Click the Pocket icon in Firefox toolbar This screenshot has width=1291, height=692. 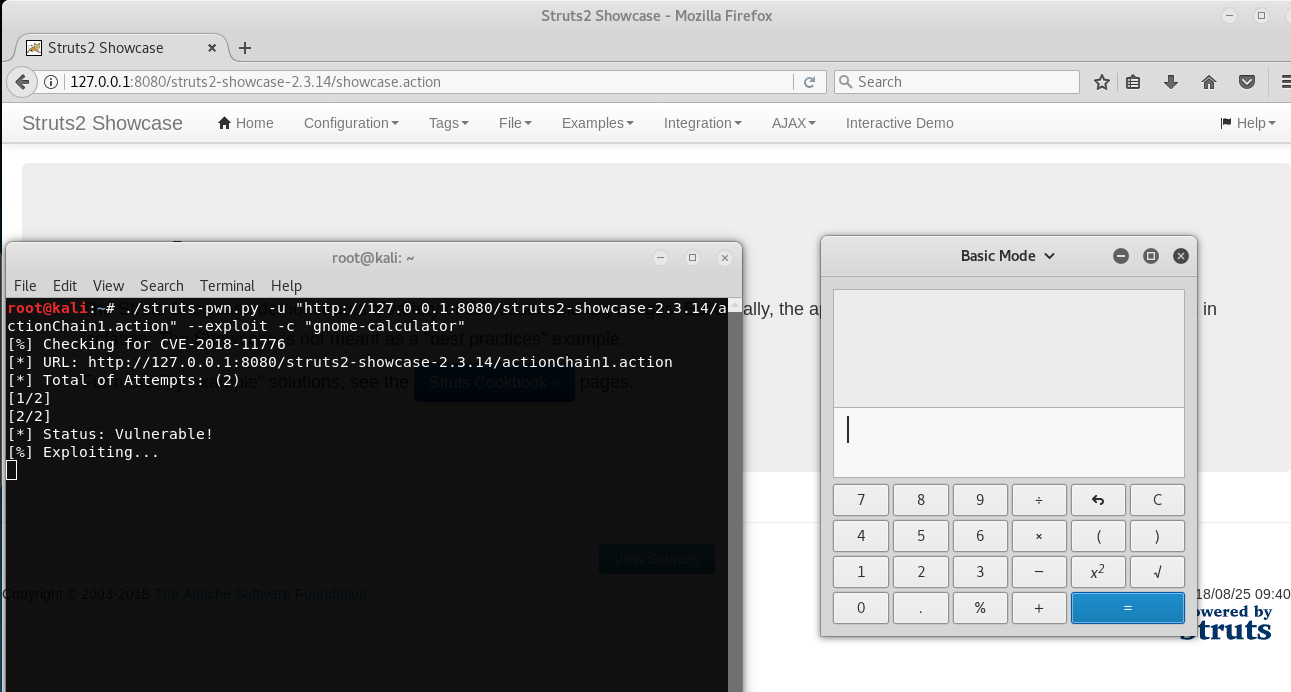click(x=1247, y=82)
